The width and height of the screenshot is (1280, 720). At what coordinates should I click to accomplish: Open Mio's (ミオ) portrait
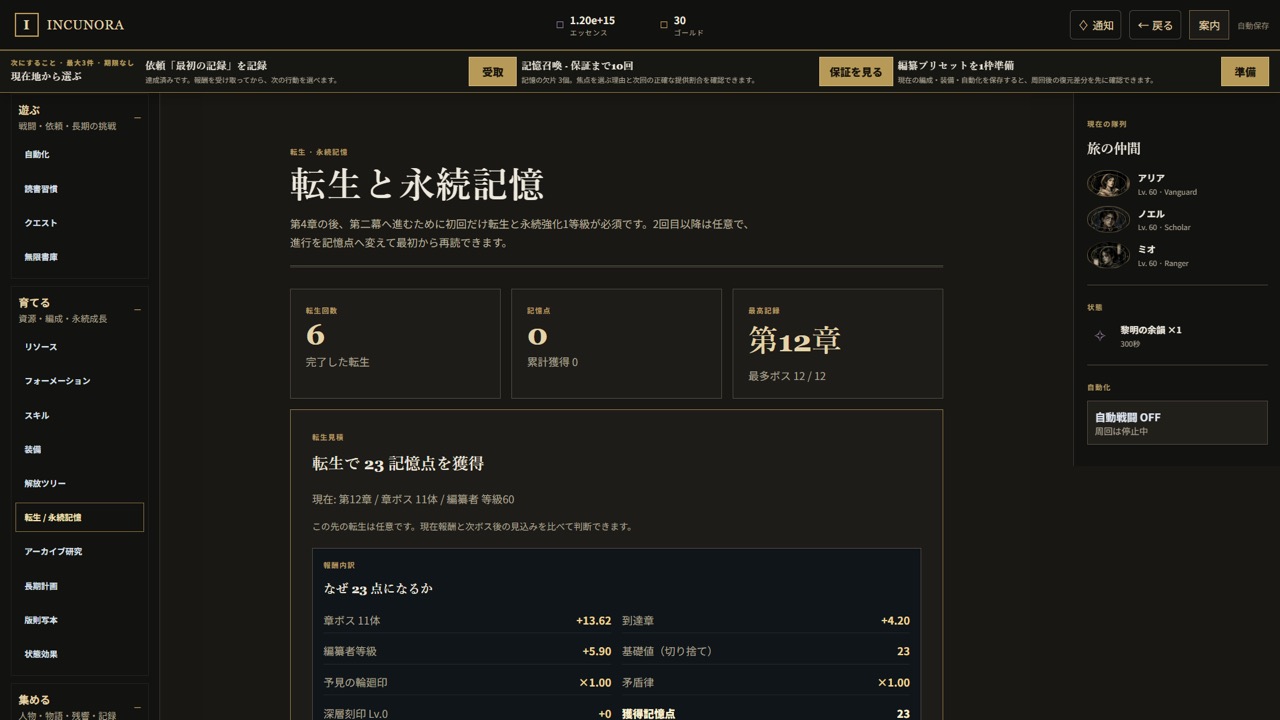[1108, 256]
